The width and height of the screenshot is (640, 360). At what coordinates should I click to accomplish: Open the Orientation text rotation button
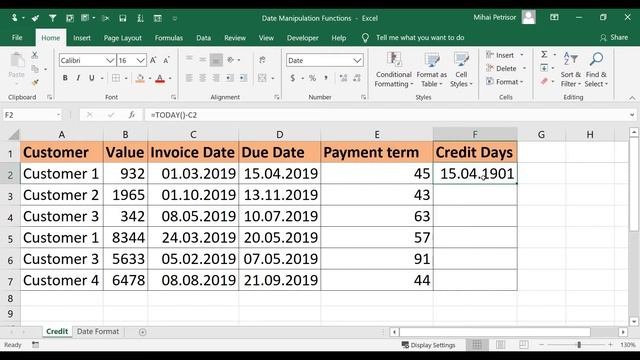point(231,60)
